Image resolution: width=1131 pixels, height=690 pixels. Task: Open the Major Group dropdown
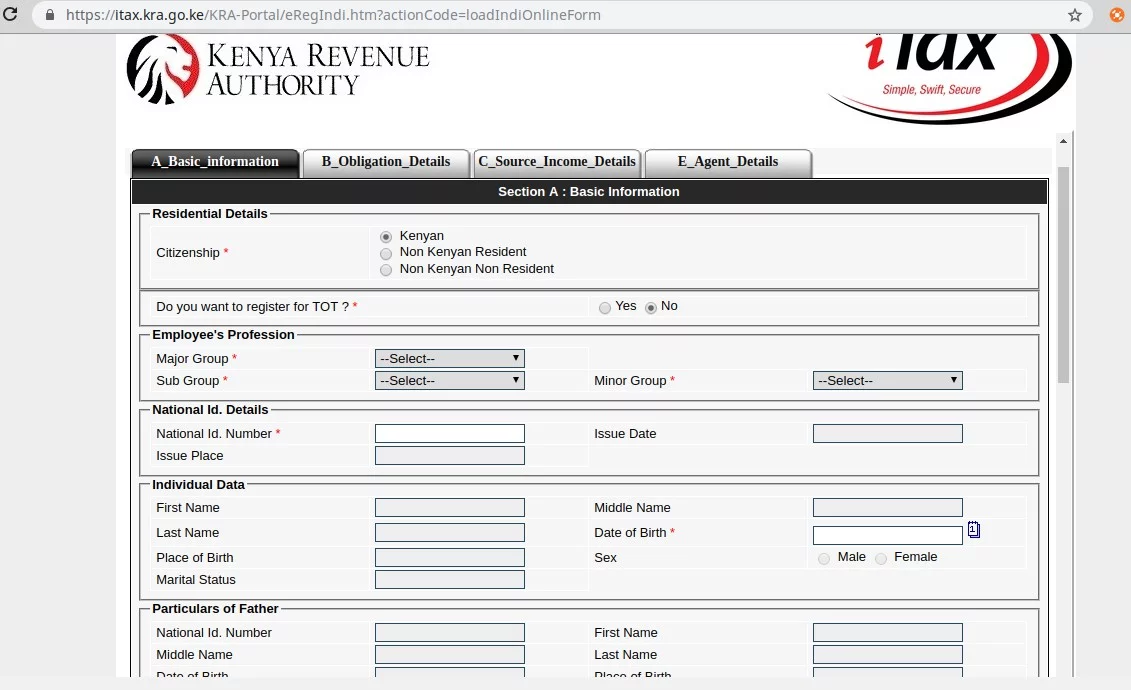point(449,358)
